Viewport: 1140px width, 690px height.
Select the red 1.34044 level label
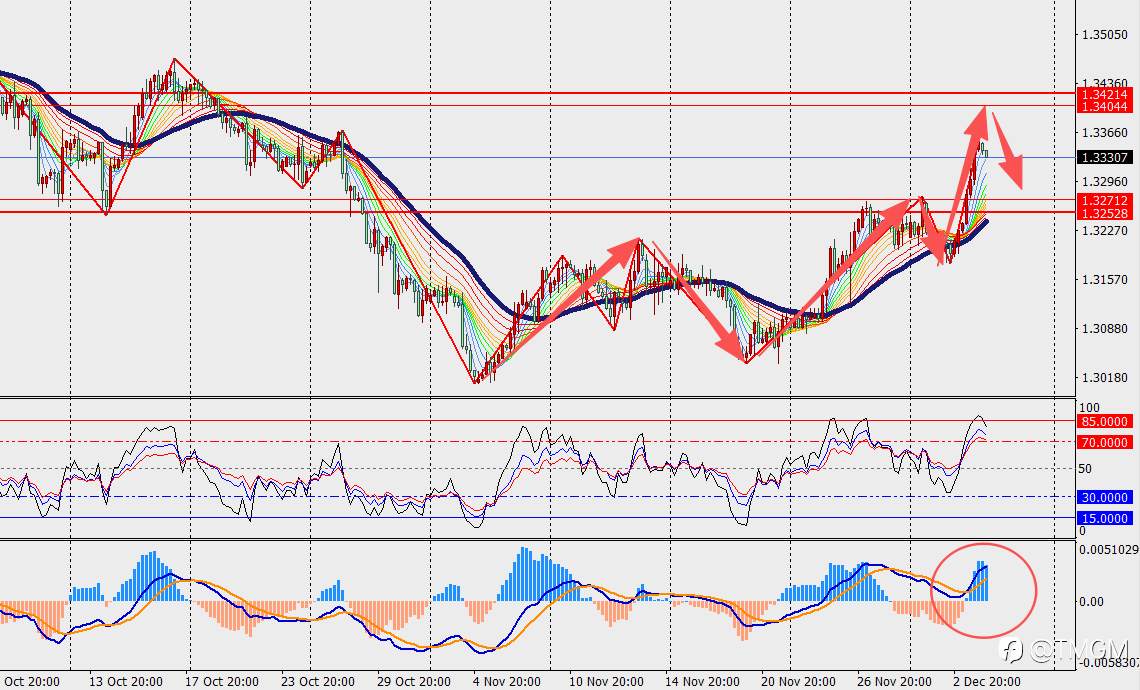[x=1104, y=107]
